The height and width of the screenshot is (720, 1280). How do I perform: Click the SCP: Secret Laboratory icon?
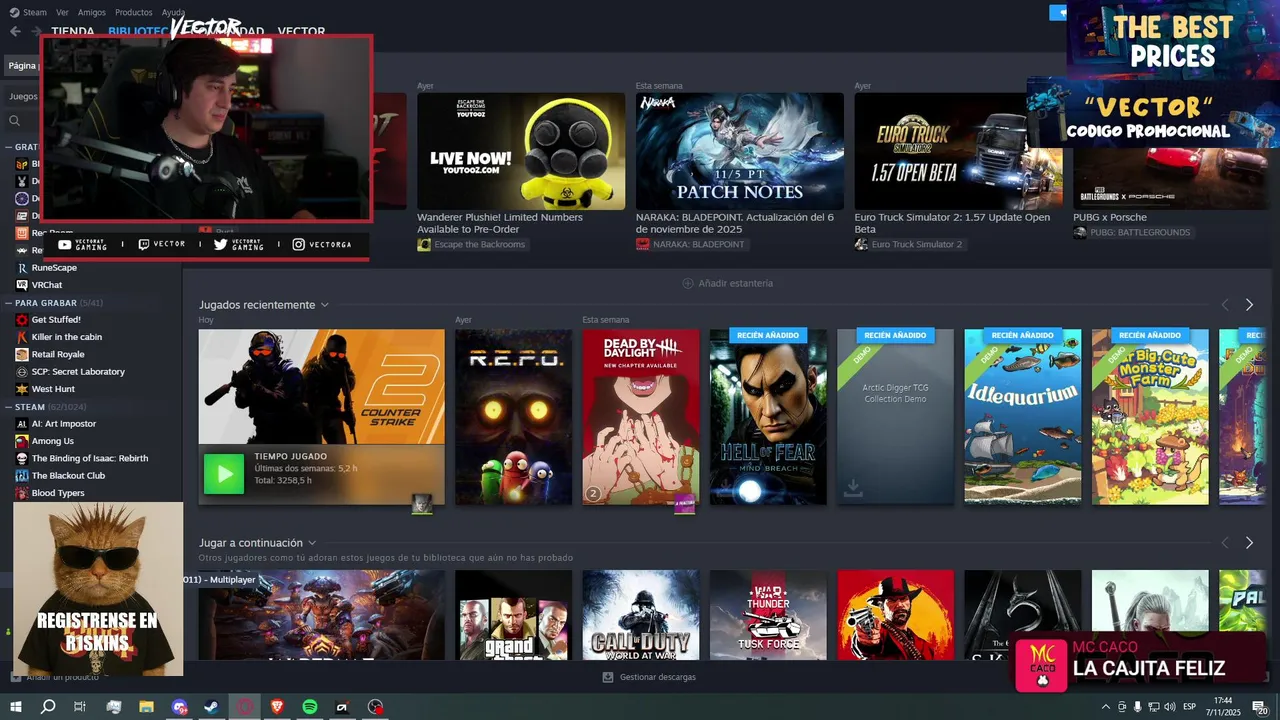(x=22, y=372)
